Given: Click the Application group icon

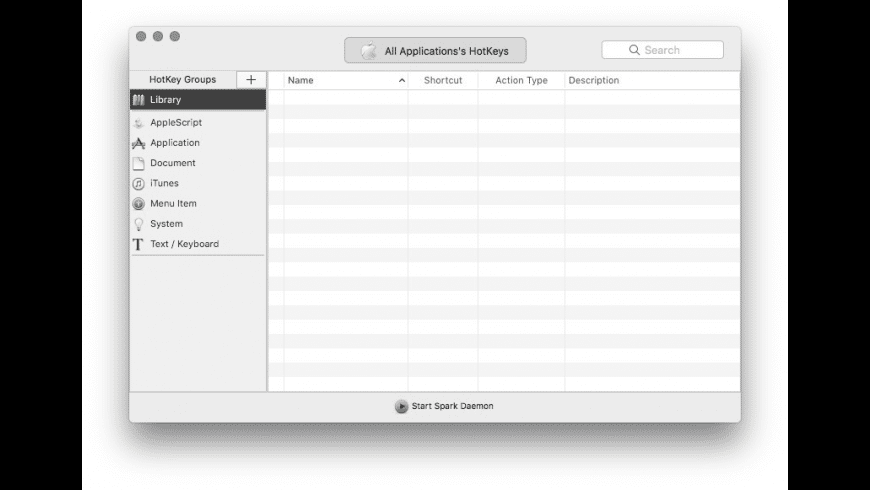Looking at the screenshot, I should coord(139,143).
